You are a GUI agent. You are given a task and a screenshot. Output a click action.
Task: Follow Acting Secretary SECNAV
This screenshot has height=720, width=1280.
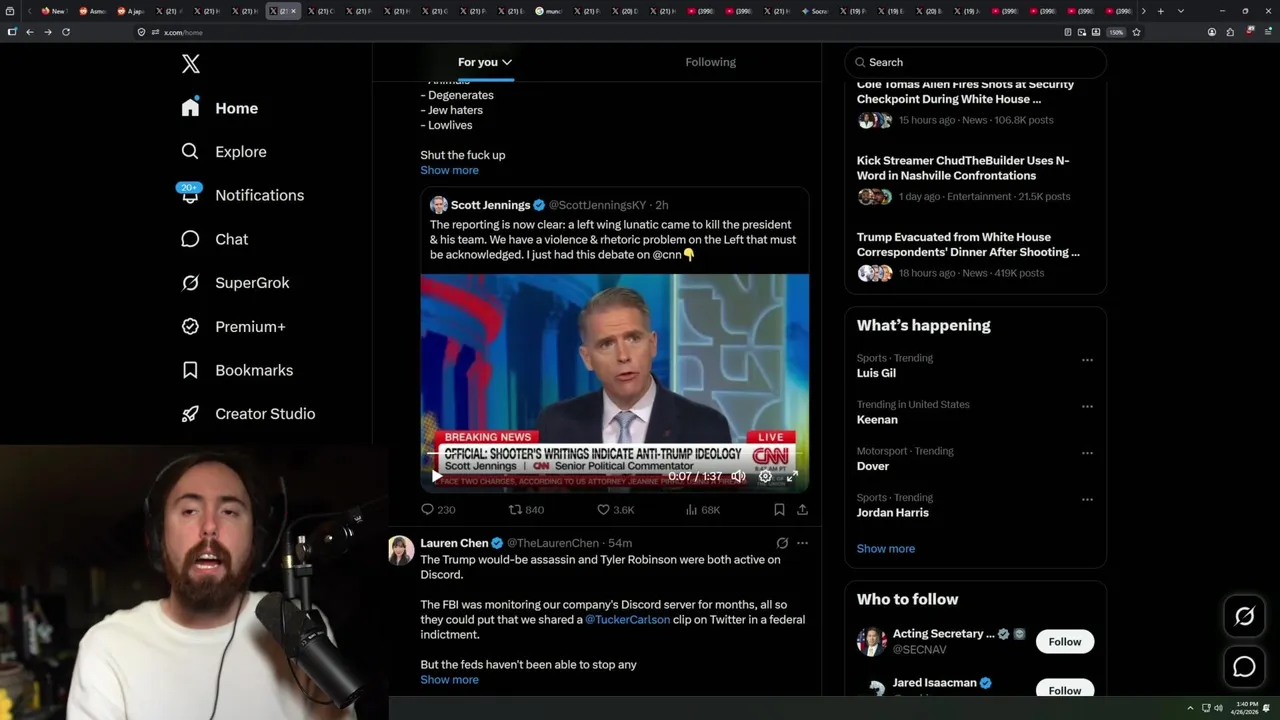(x=1065, y=642)
